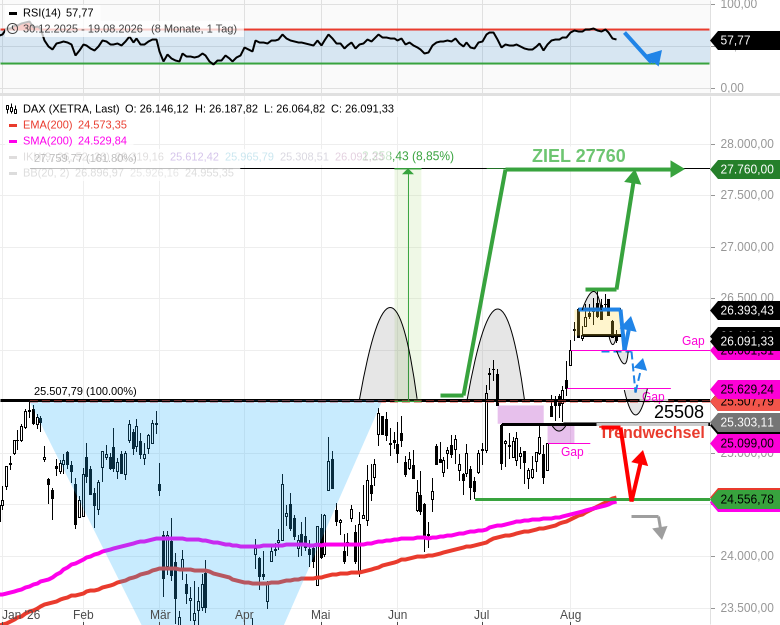Click the Mai month label on the time axis
This screenshot has height=625, width=780.
320,615
